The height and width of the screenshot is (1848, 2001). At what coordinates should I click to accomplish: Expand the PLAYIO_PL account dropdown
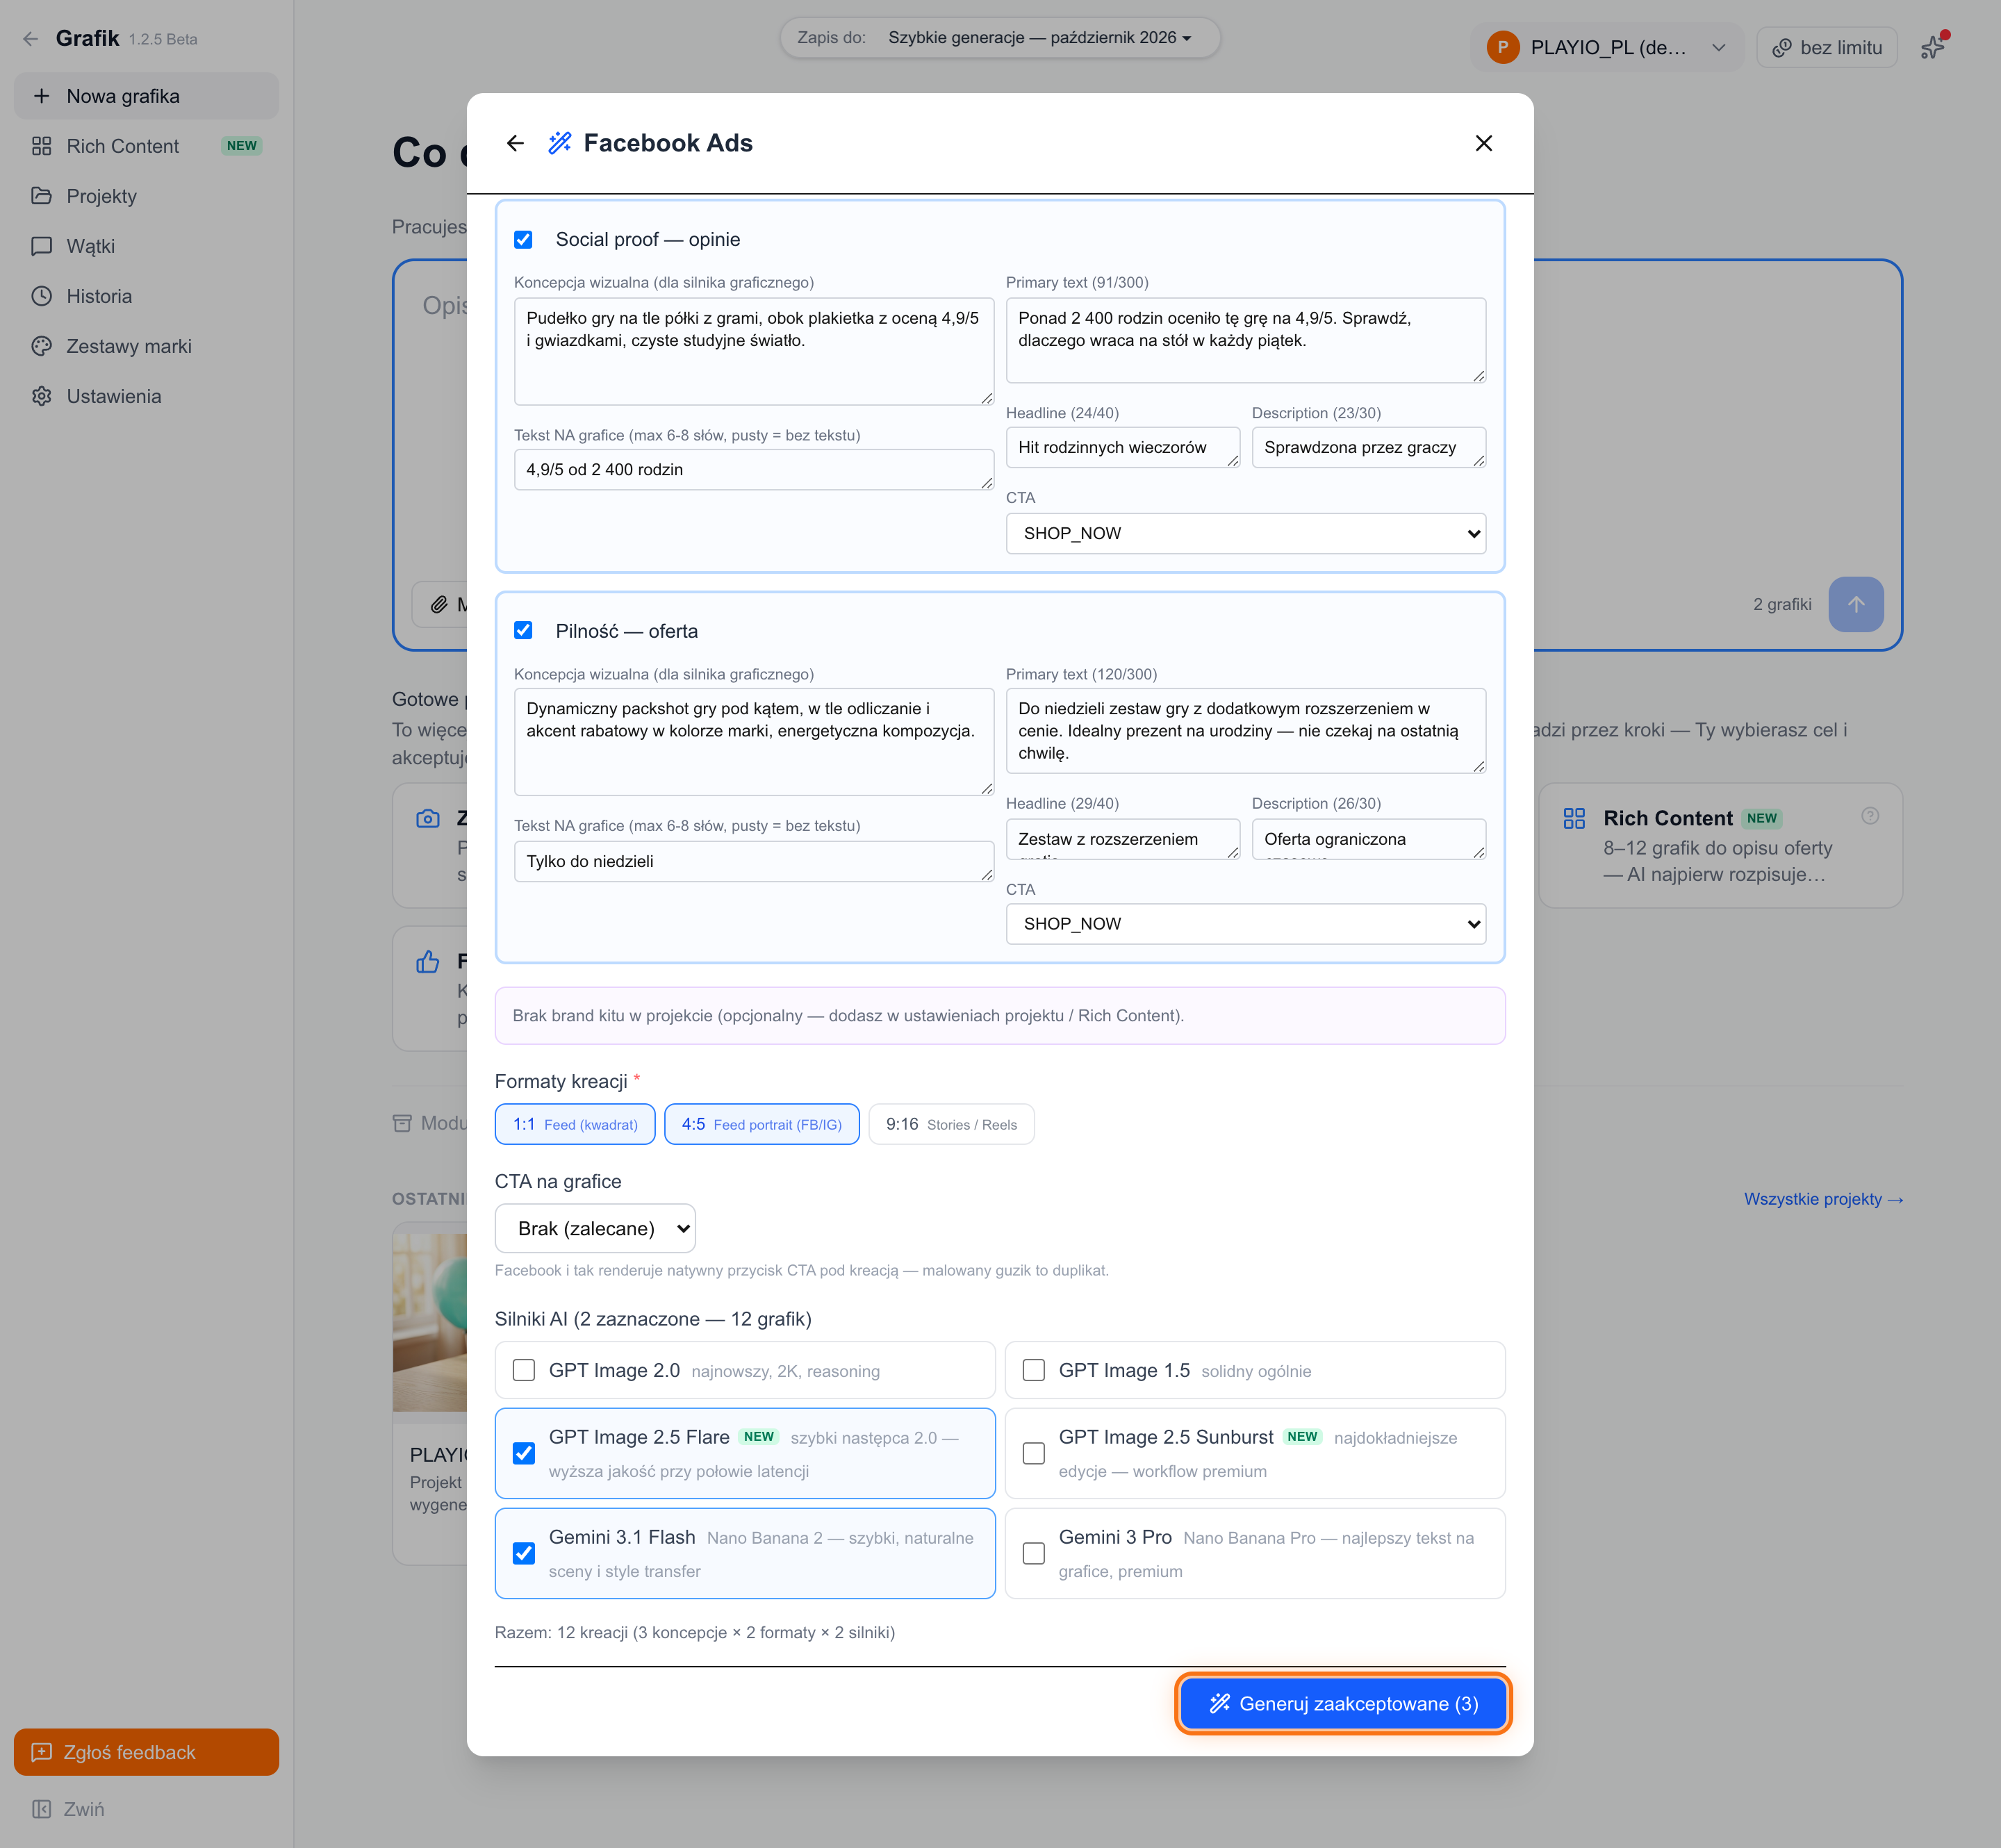(x=1608, y=47)
